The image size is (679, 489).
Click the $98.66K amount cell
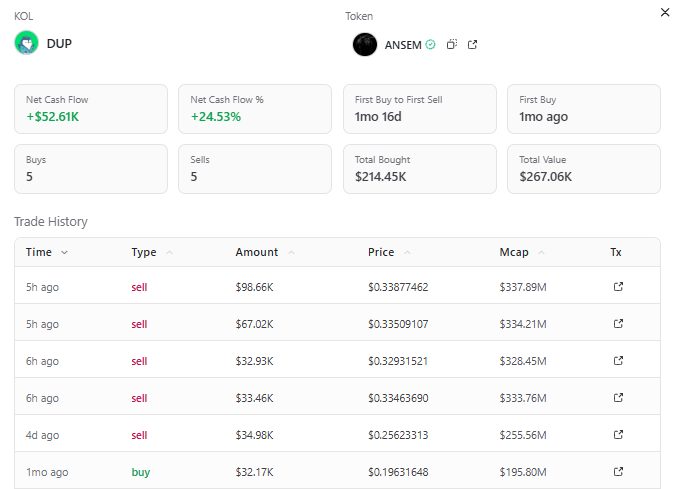pyautogui.click(x=254, y=287)
